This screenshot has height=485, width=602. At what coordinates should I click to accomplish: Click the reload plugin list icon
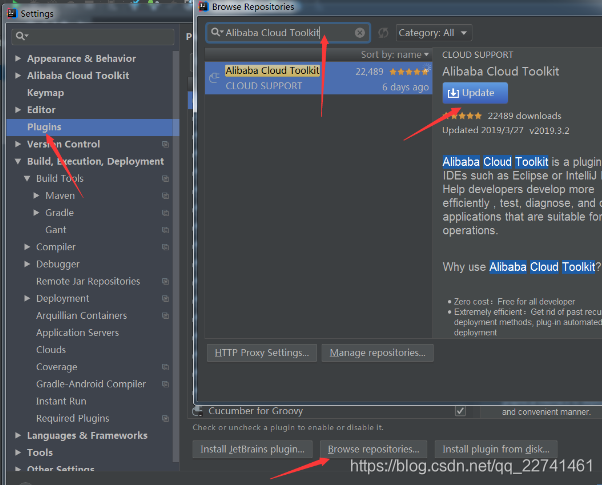383,33
